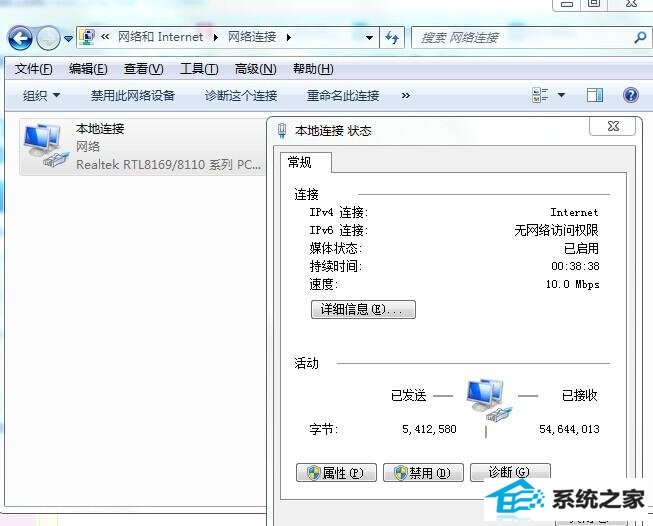Screen dimensions: 653x526
Task: Expand arrow after 网络连接 breadcrumb
Action: pos(289,37)
